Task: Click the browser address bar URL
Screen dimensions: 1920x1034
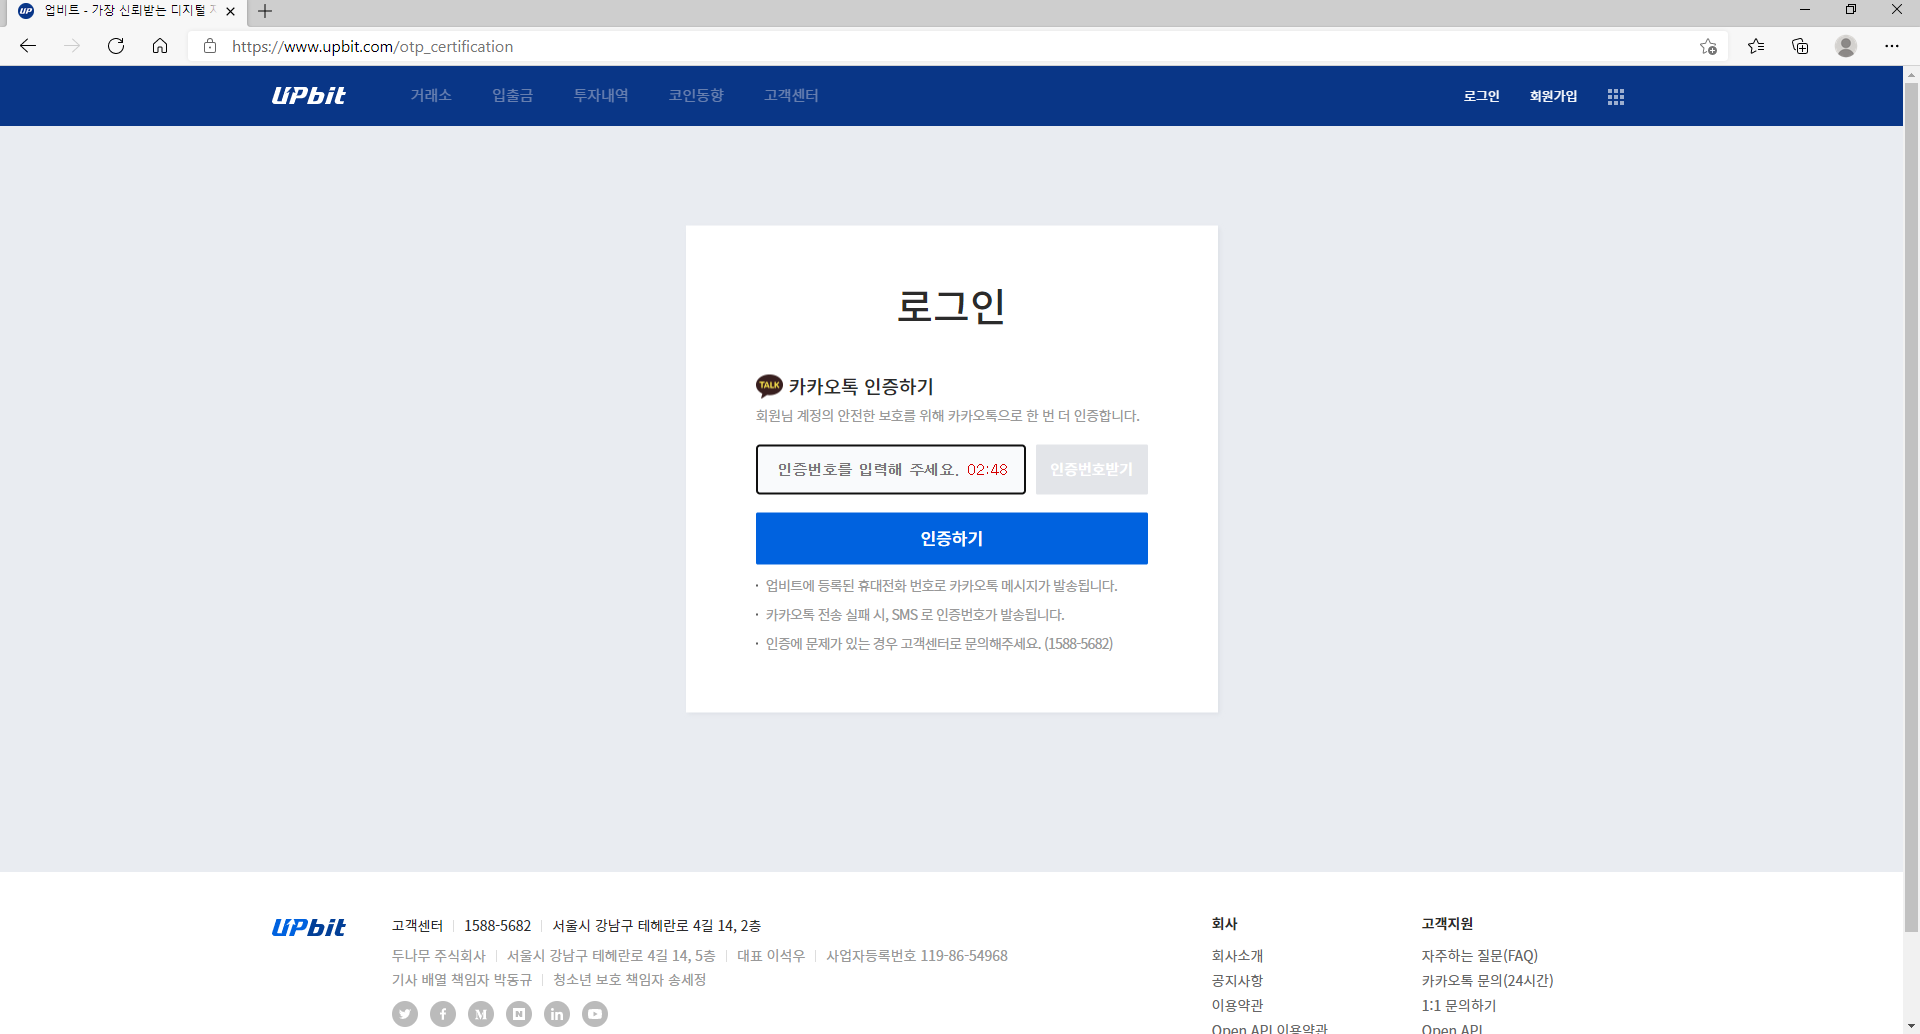Action: (x=372, y=47)
